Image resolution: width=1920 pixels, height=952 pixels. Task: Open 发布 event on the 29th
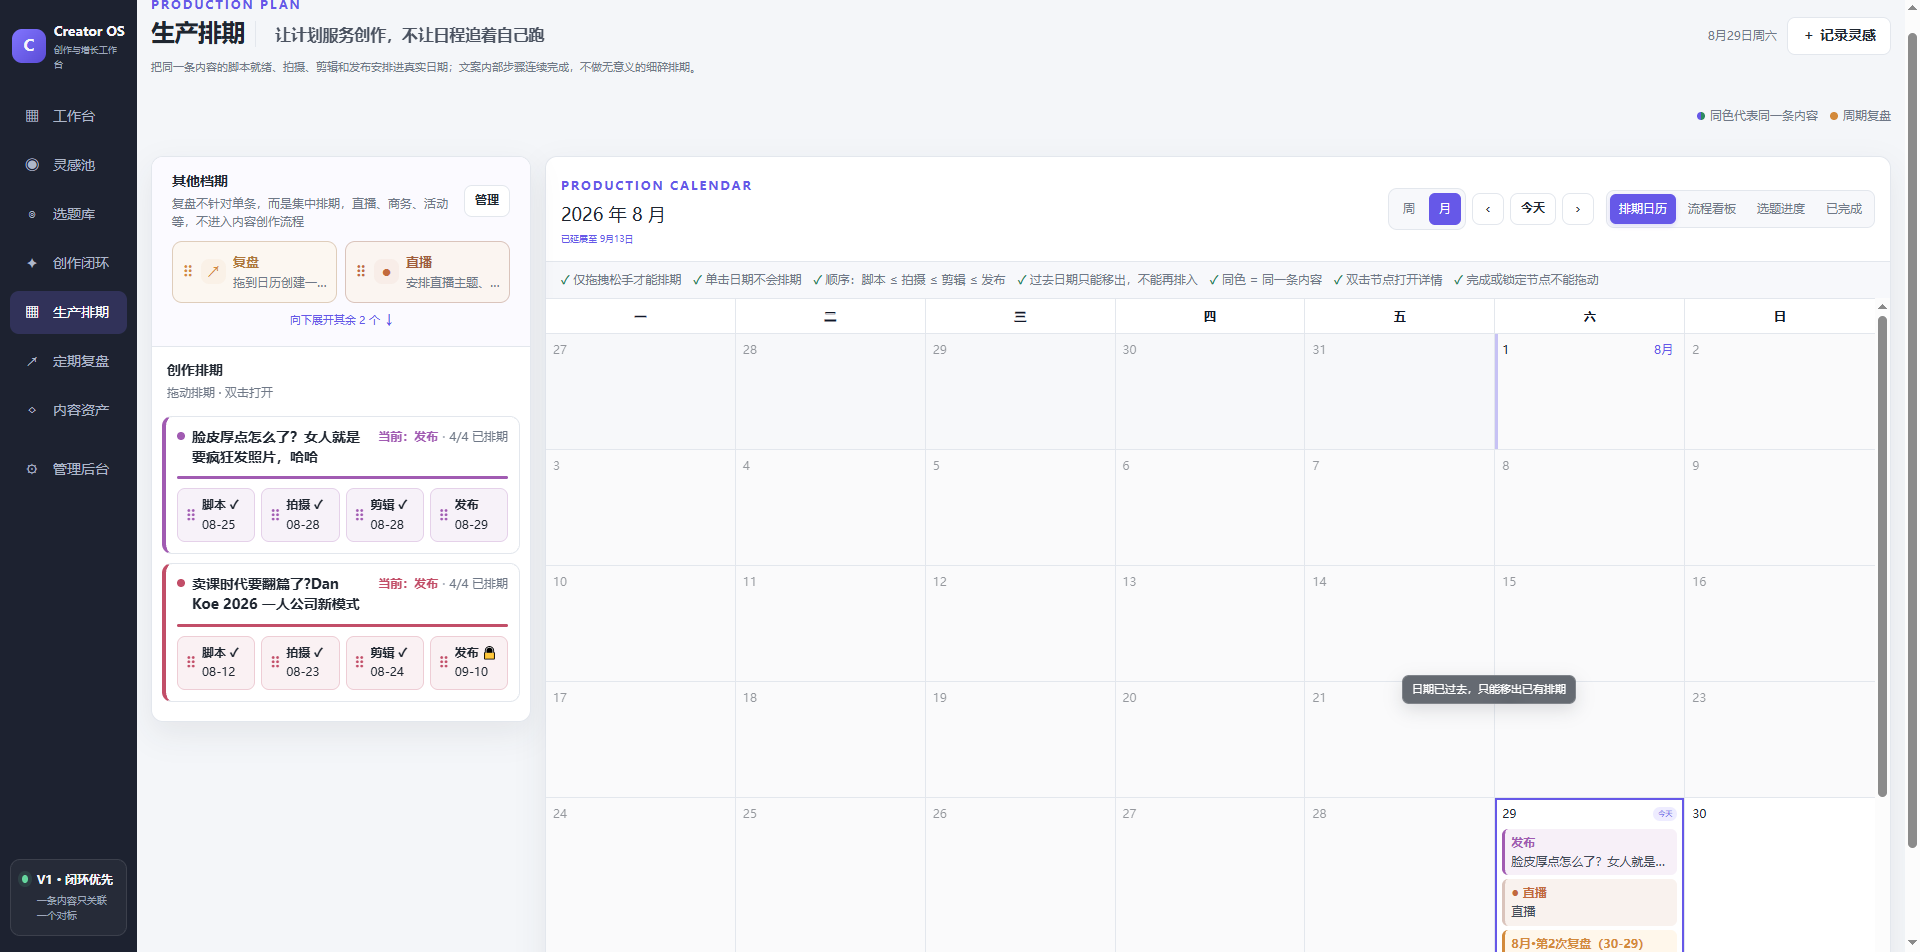[1589, 852]
